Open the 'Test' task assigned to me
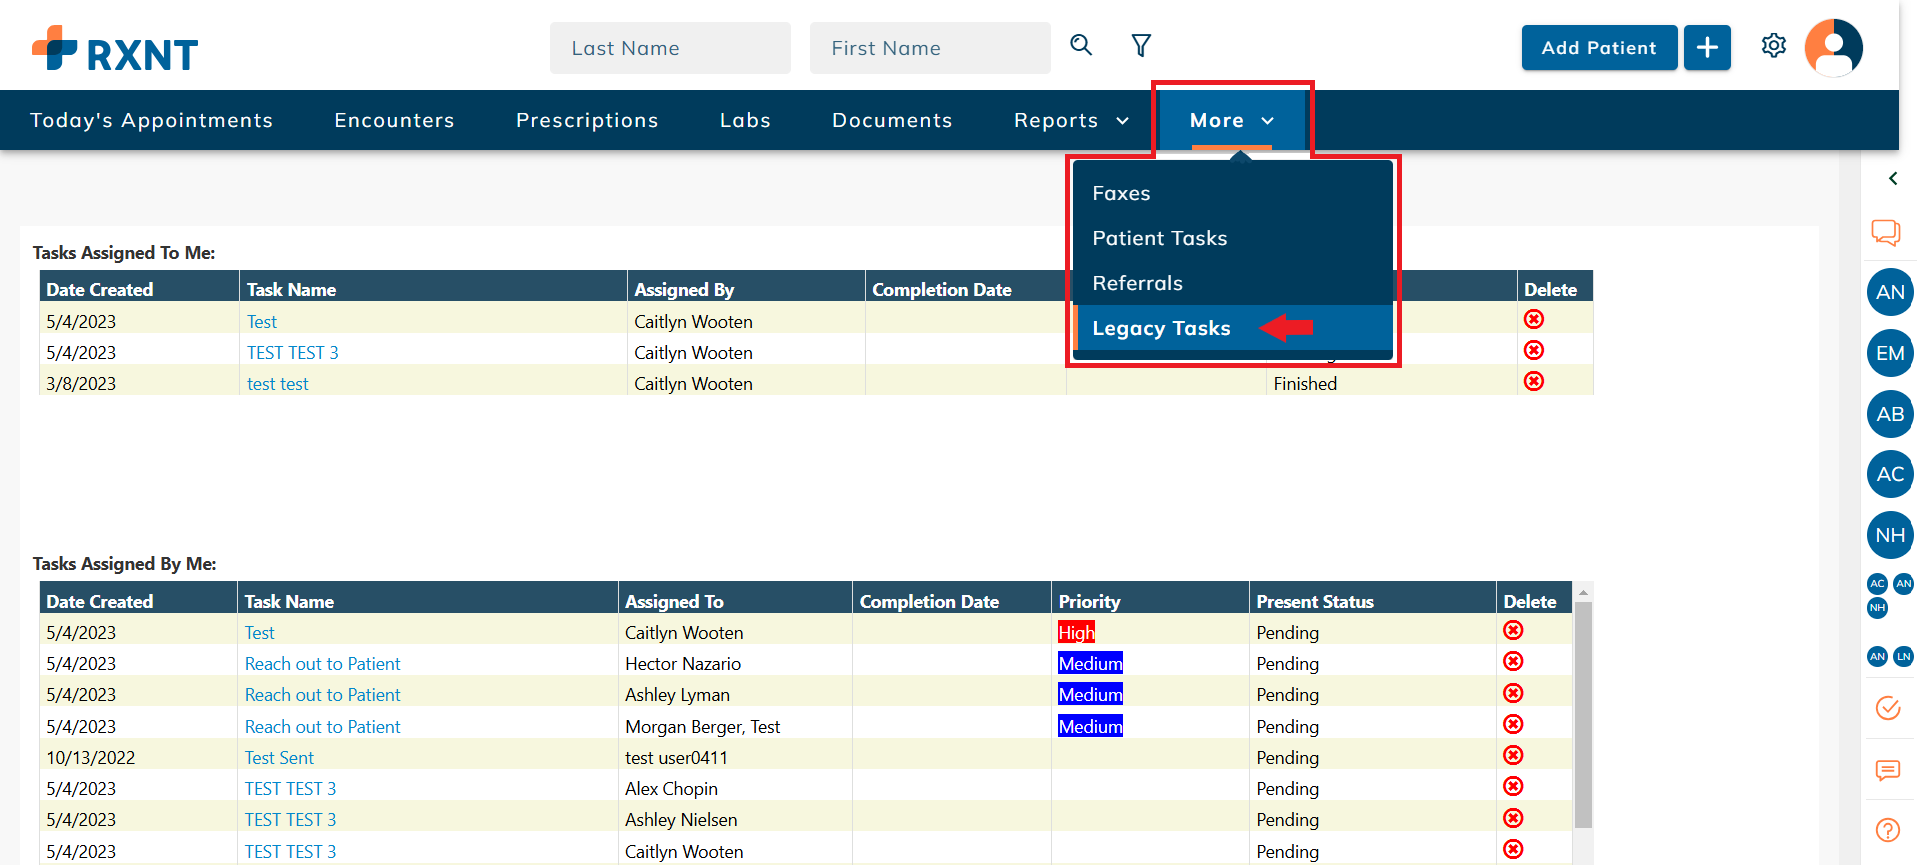The height and width of the screenshot is (865, 1917). [262, 322]
